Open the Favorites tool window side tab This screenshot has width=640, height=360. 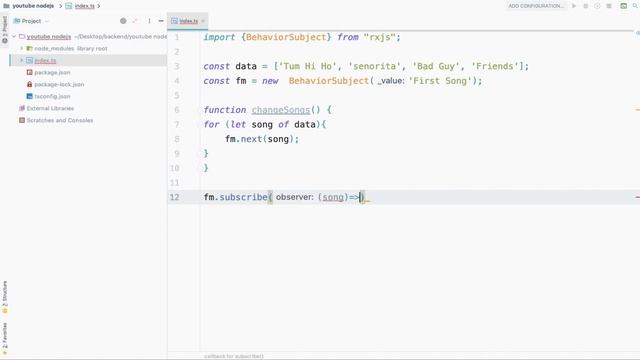(4, 338)
